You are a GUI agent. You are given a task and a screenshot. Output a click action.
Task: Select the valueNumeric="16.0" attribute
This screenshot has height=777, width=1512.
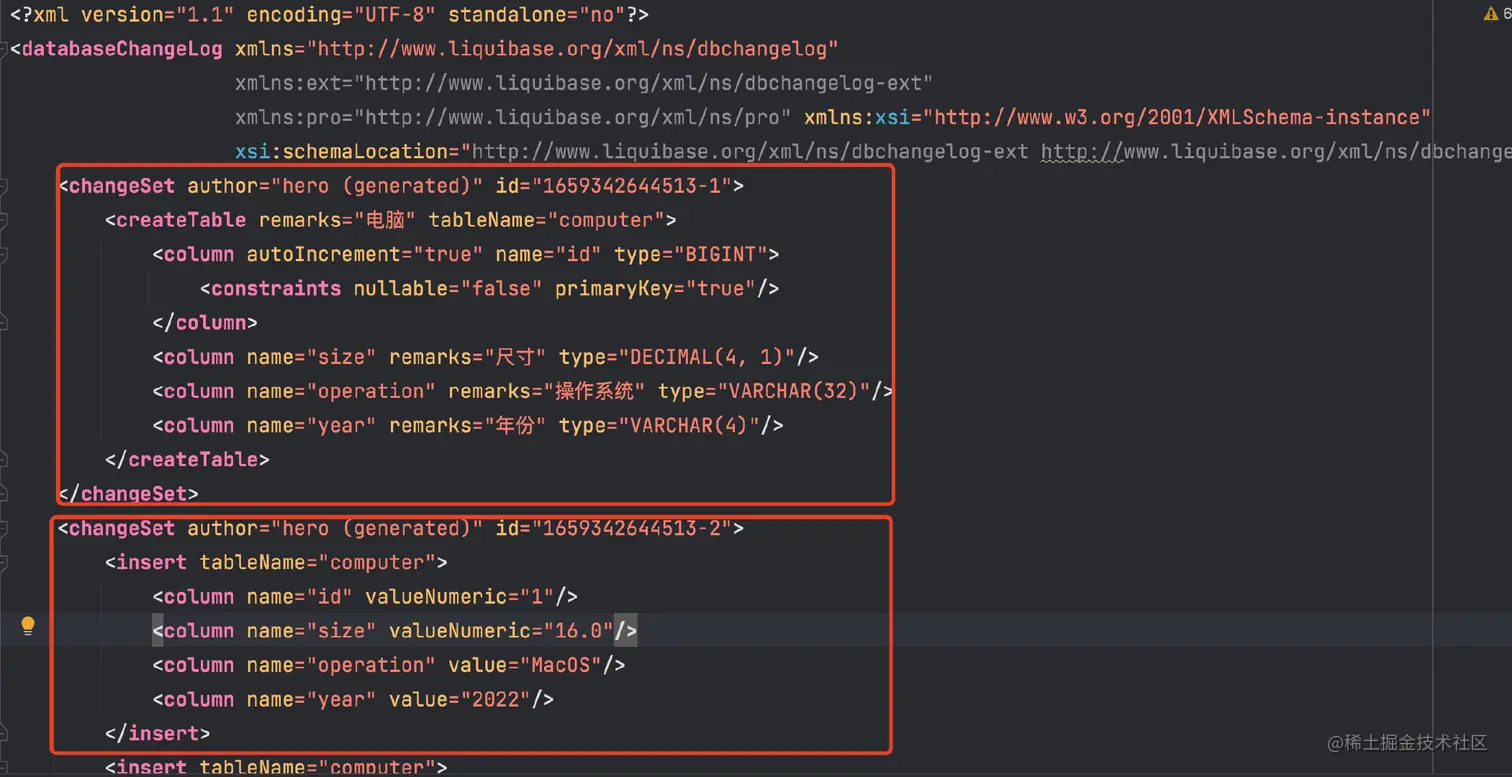point(501,631)
